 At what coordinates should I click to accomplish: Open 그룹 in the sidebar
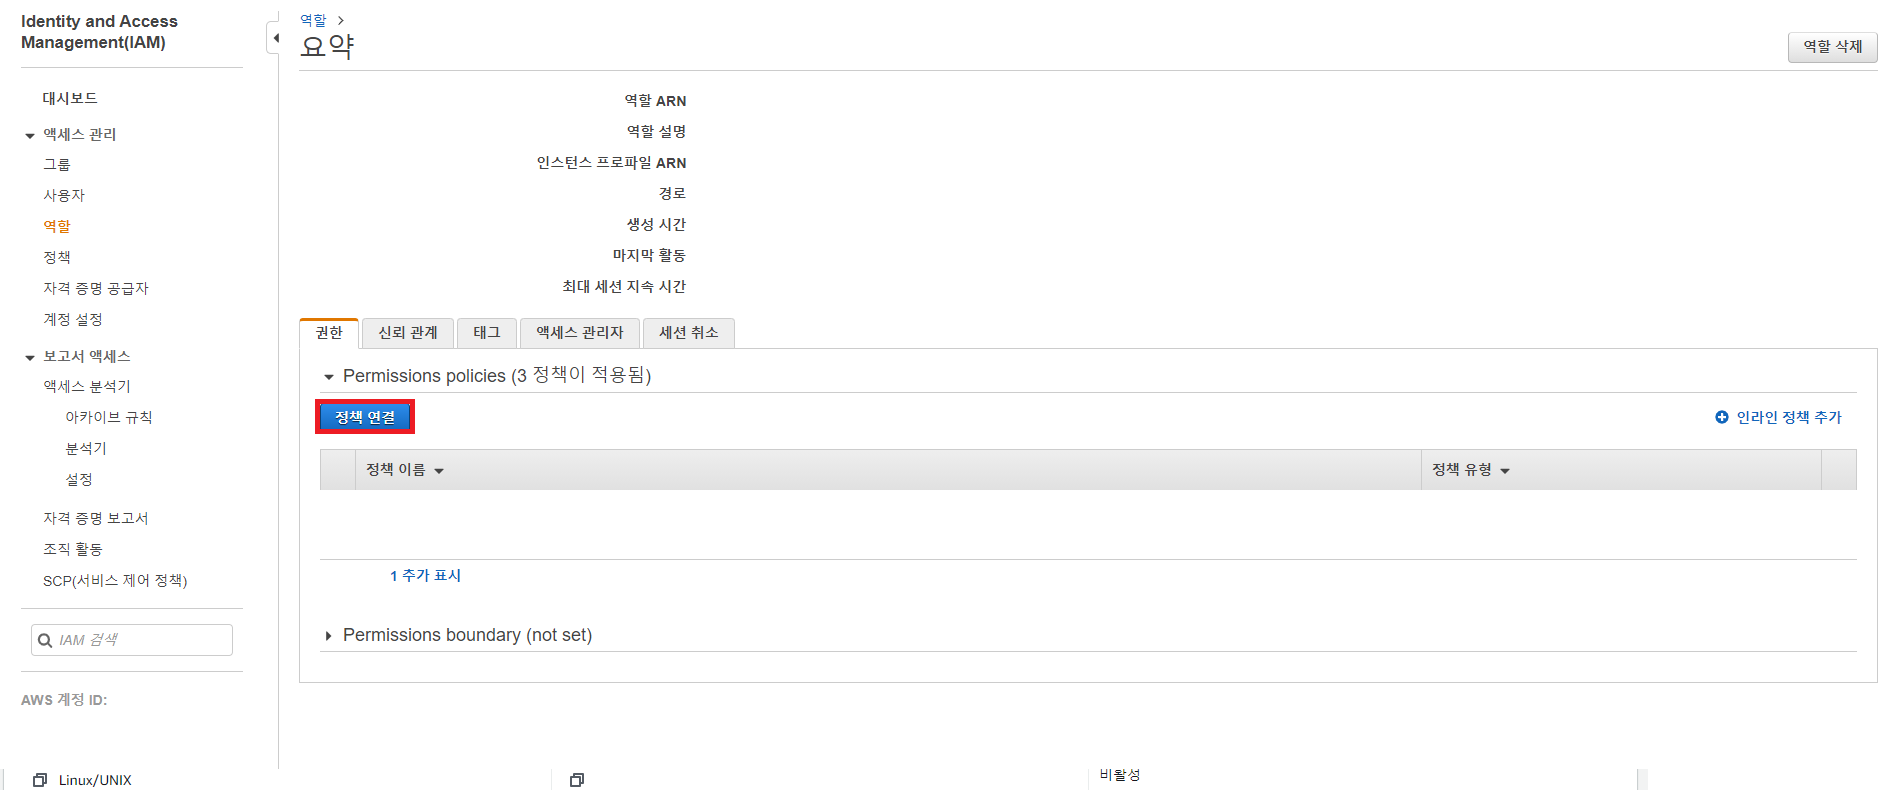point(57,164)
